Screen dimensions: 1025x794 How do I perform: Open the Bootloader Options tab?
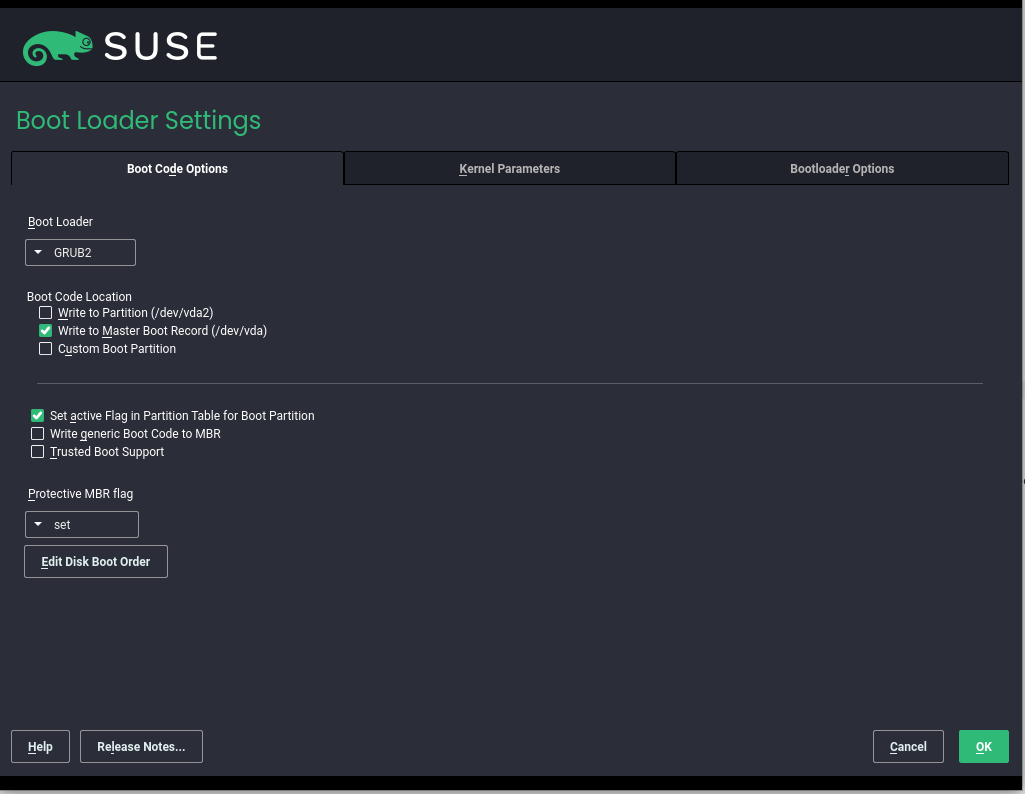pyautogui.click(x=842, y=169)
